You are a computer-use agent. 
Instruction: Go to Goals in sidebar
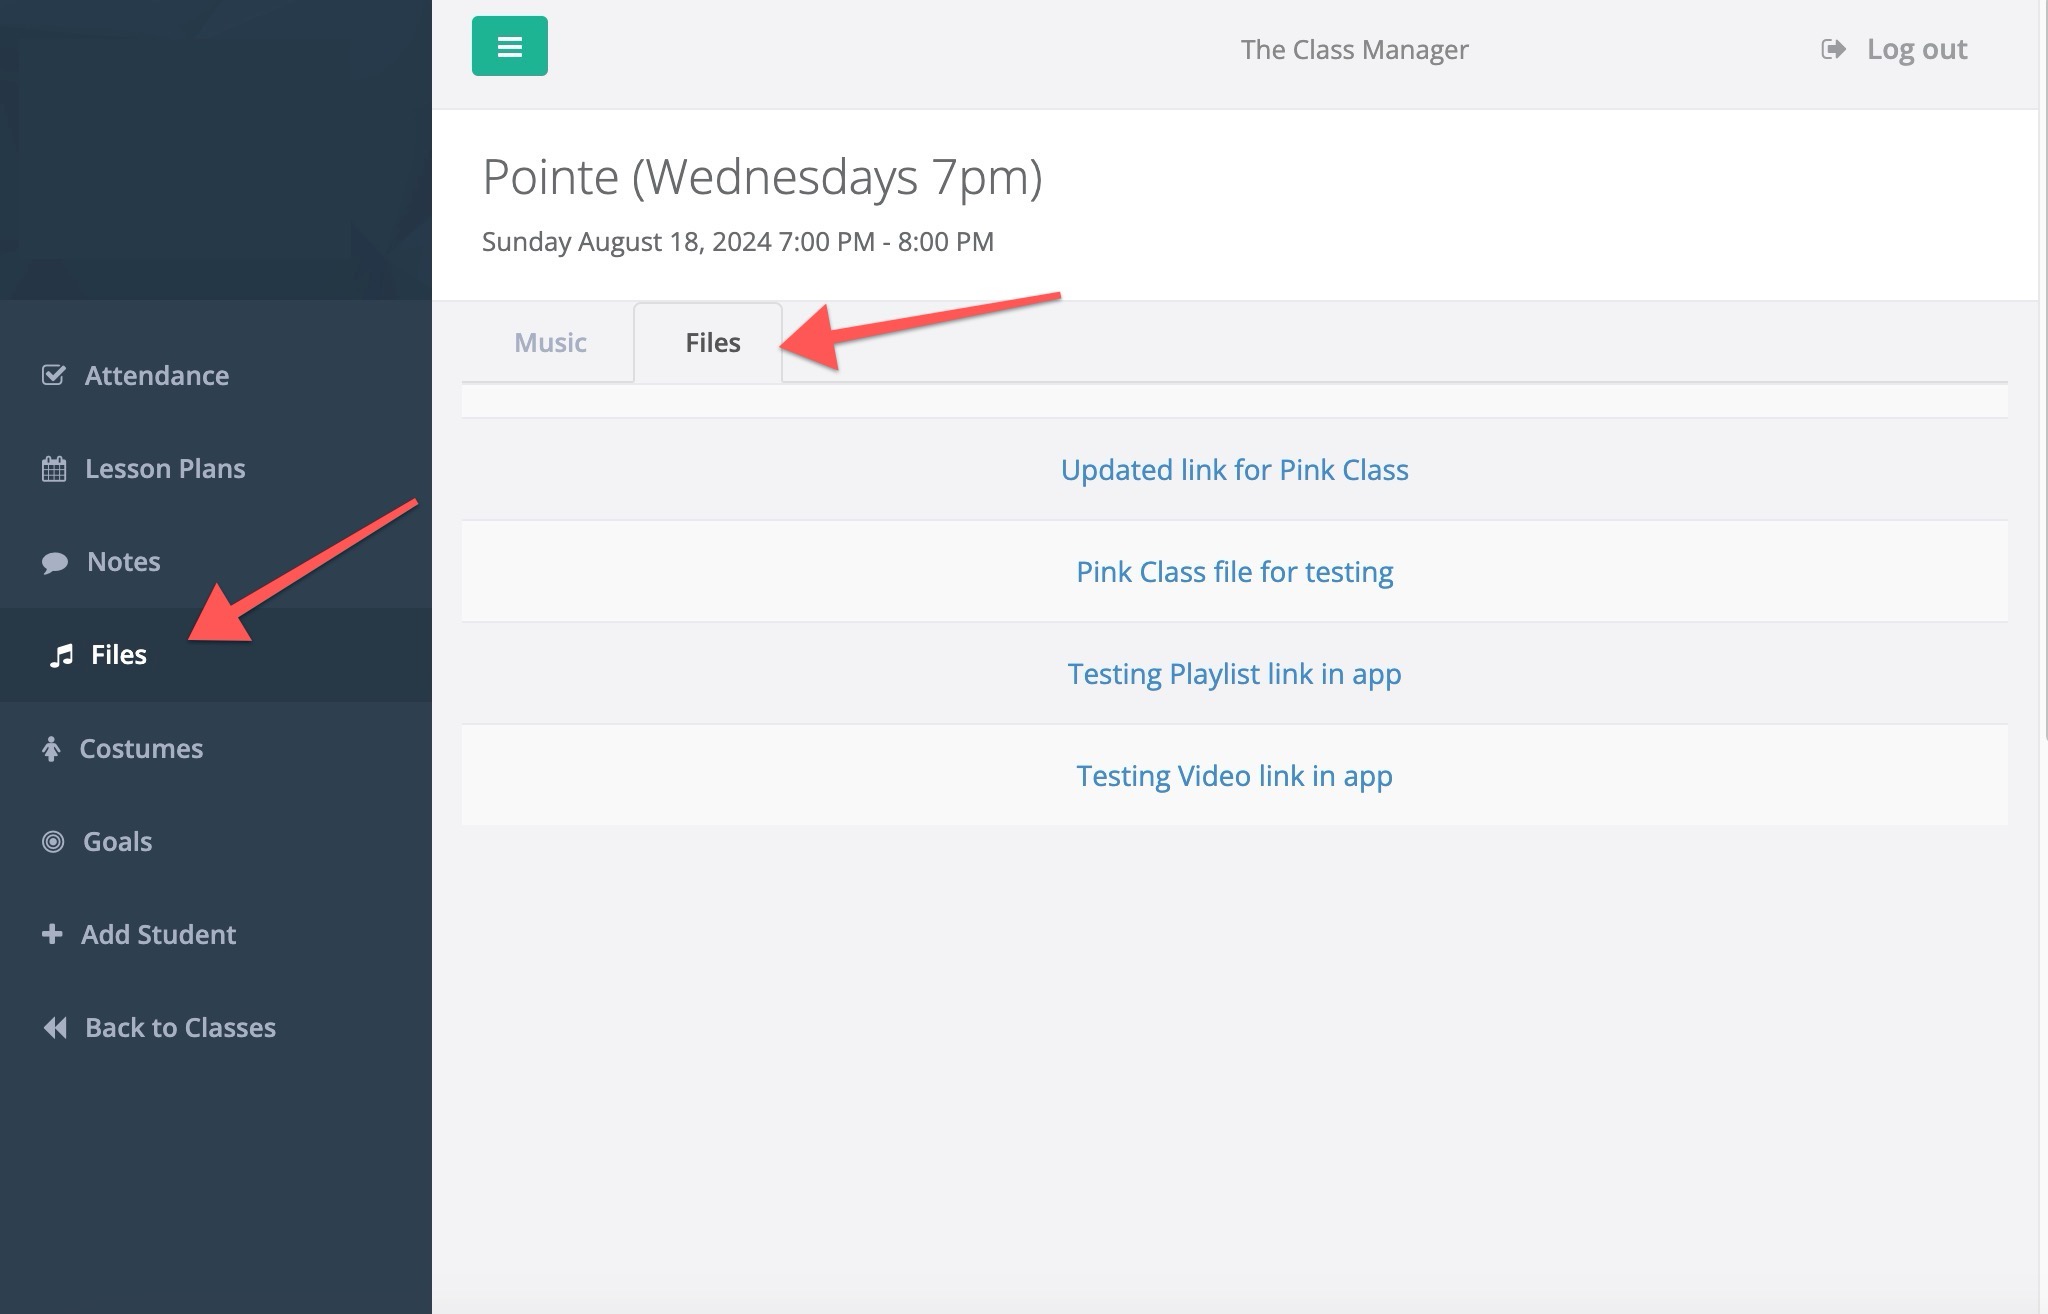[117, 841]
